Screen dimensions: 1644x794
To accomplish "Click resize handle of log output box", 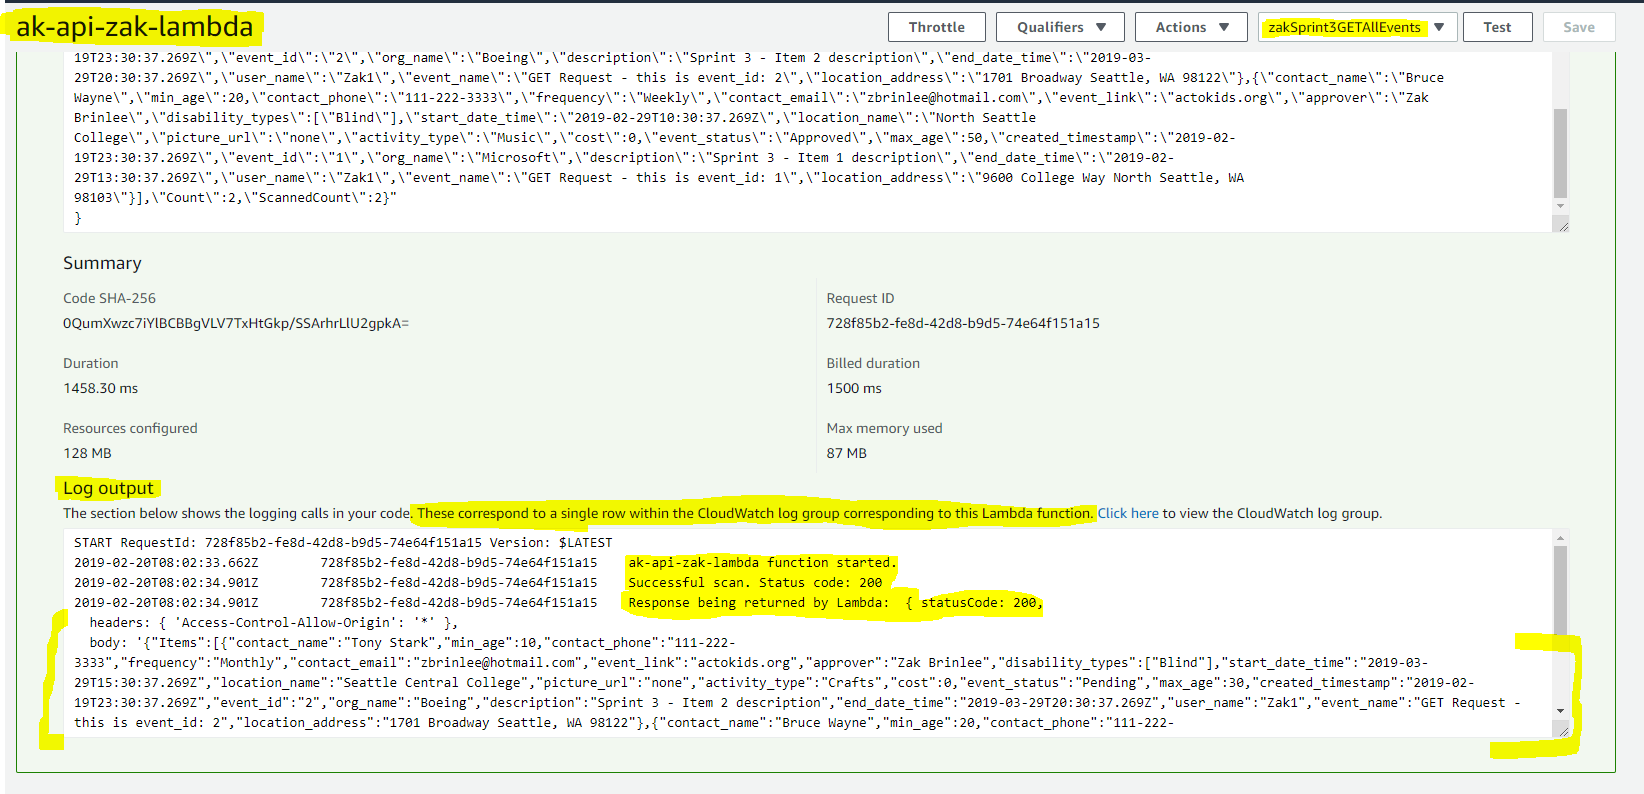I will 1562,731.
